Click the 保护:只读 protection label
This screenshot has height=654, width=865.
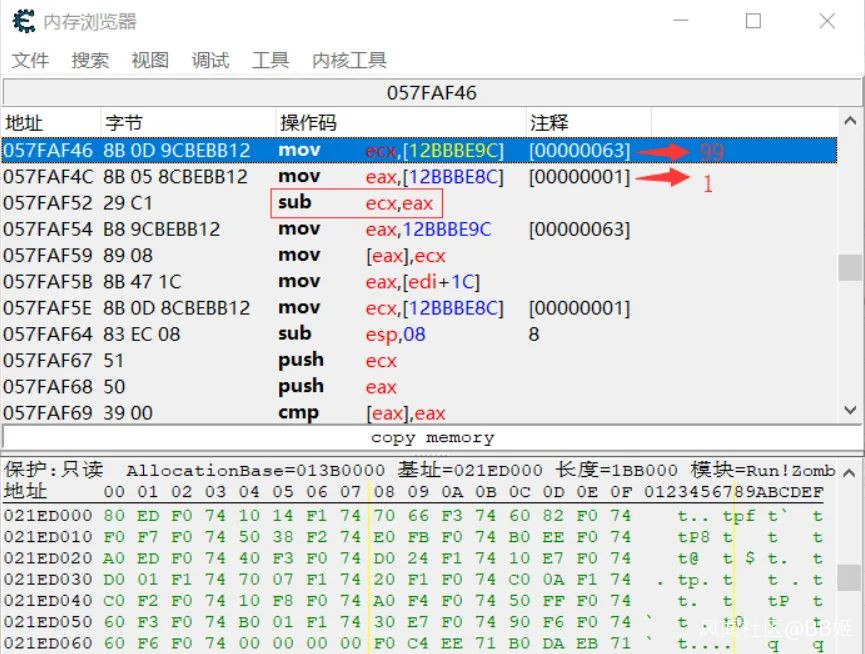(x=54, y=470)
